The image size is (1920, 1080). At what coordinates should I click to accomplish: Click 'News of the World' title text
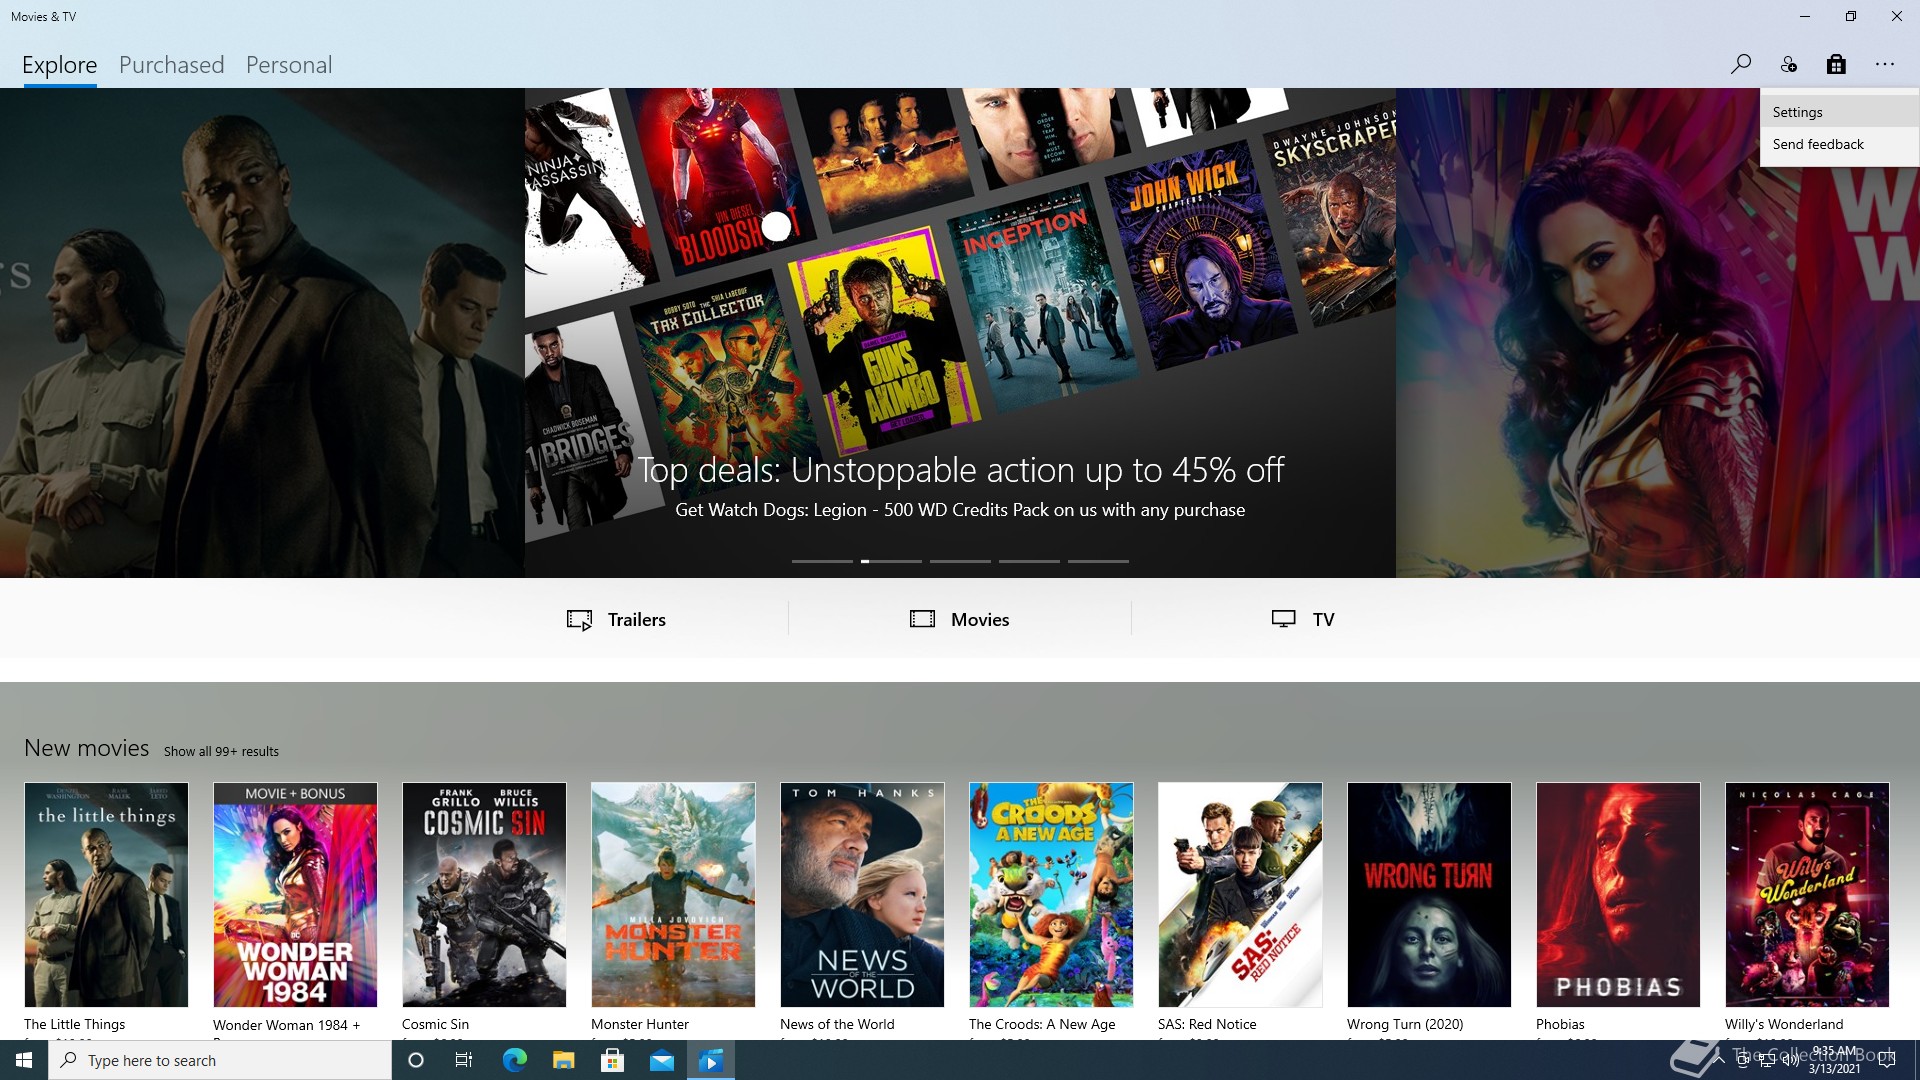(x=837, y=1024)
